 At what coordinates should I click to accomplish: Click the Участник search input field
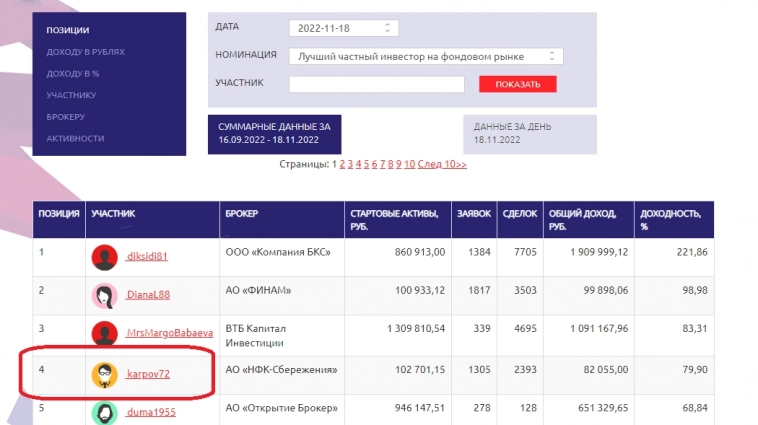(376, 85)
